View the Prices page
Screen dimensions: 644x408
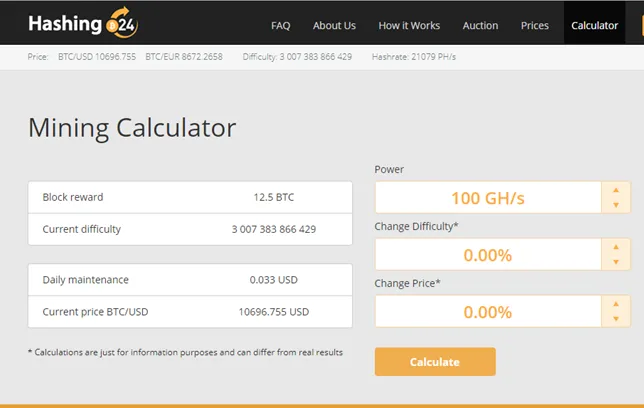click(535, 25)
